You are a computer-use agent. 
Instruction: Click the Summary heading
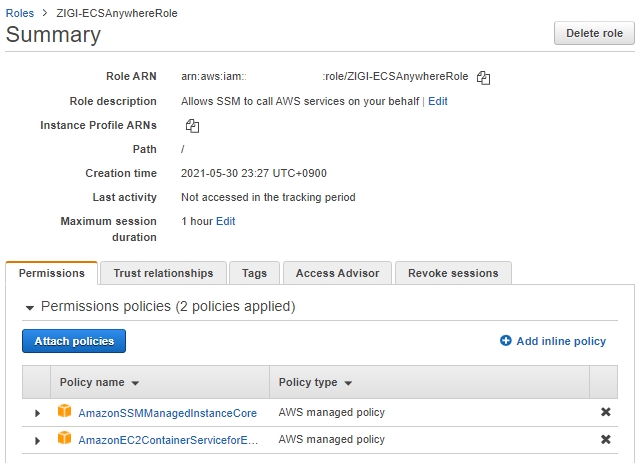tap(53, 34)
